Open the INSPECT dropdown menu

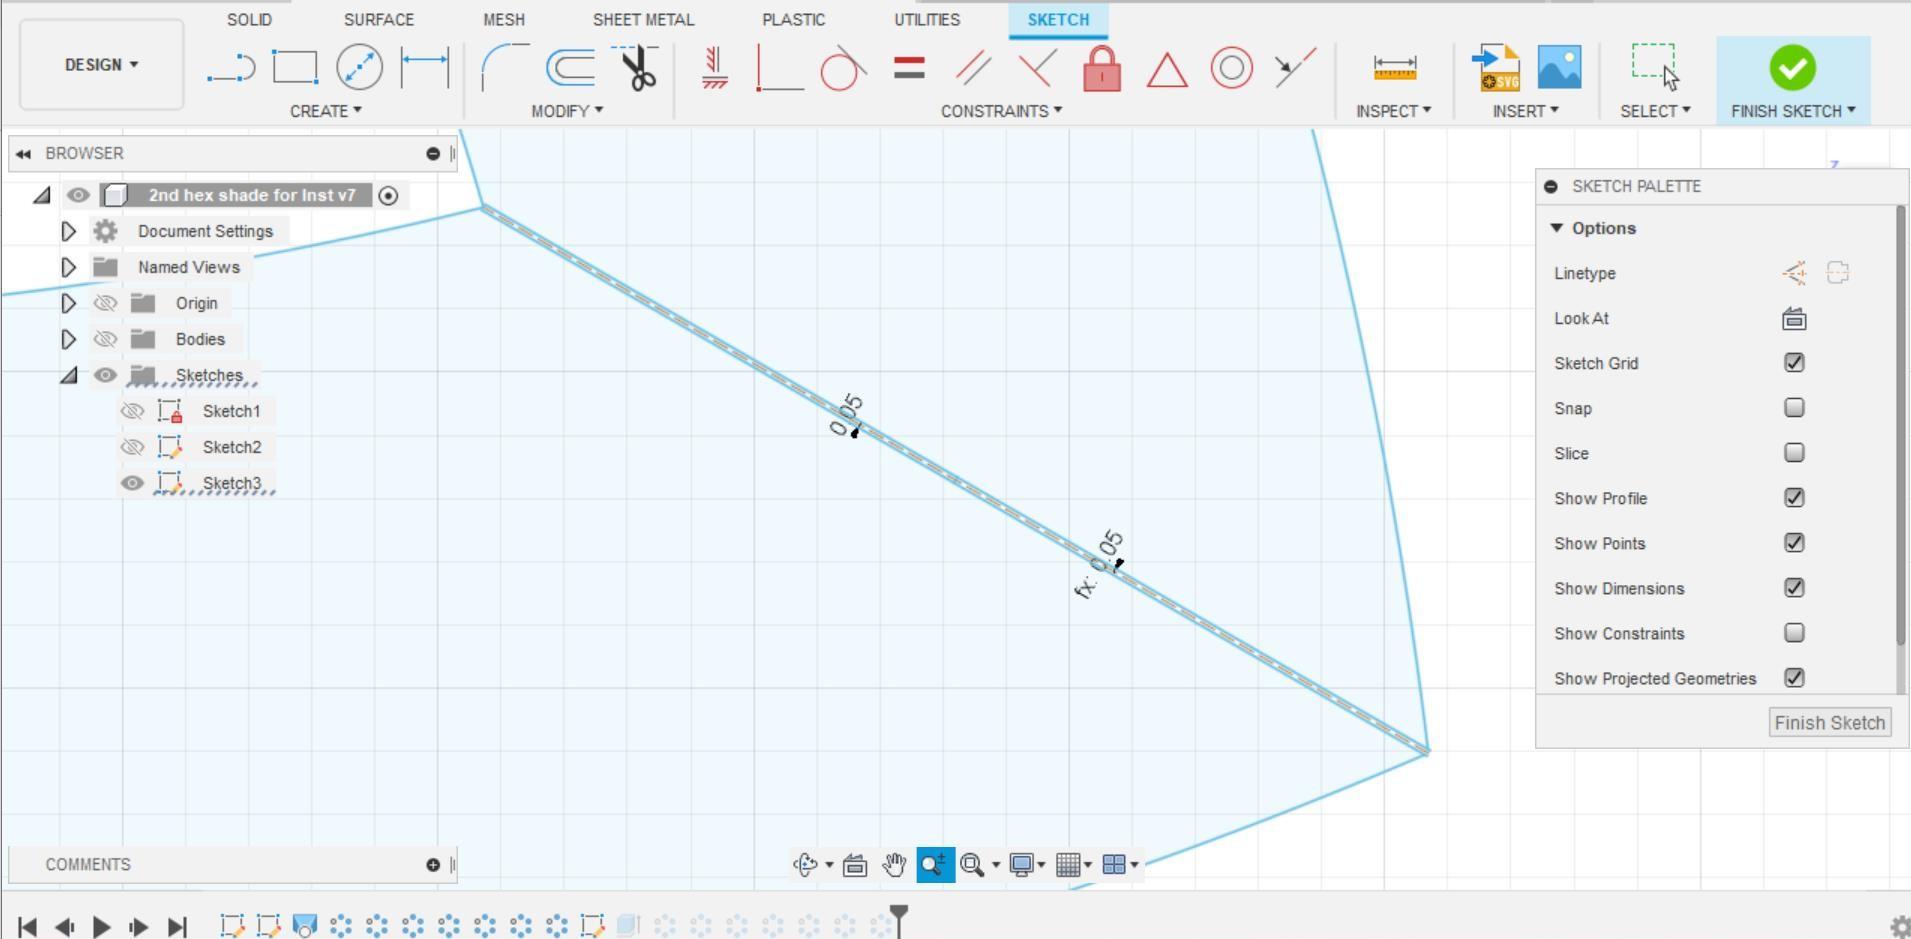[x=1393, y=111]
